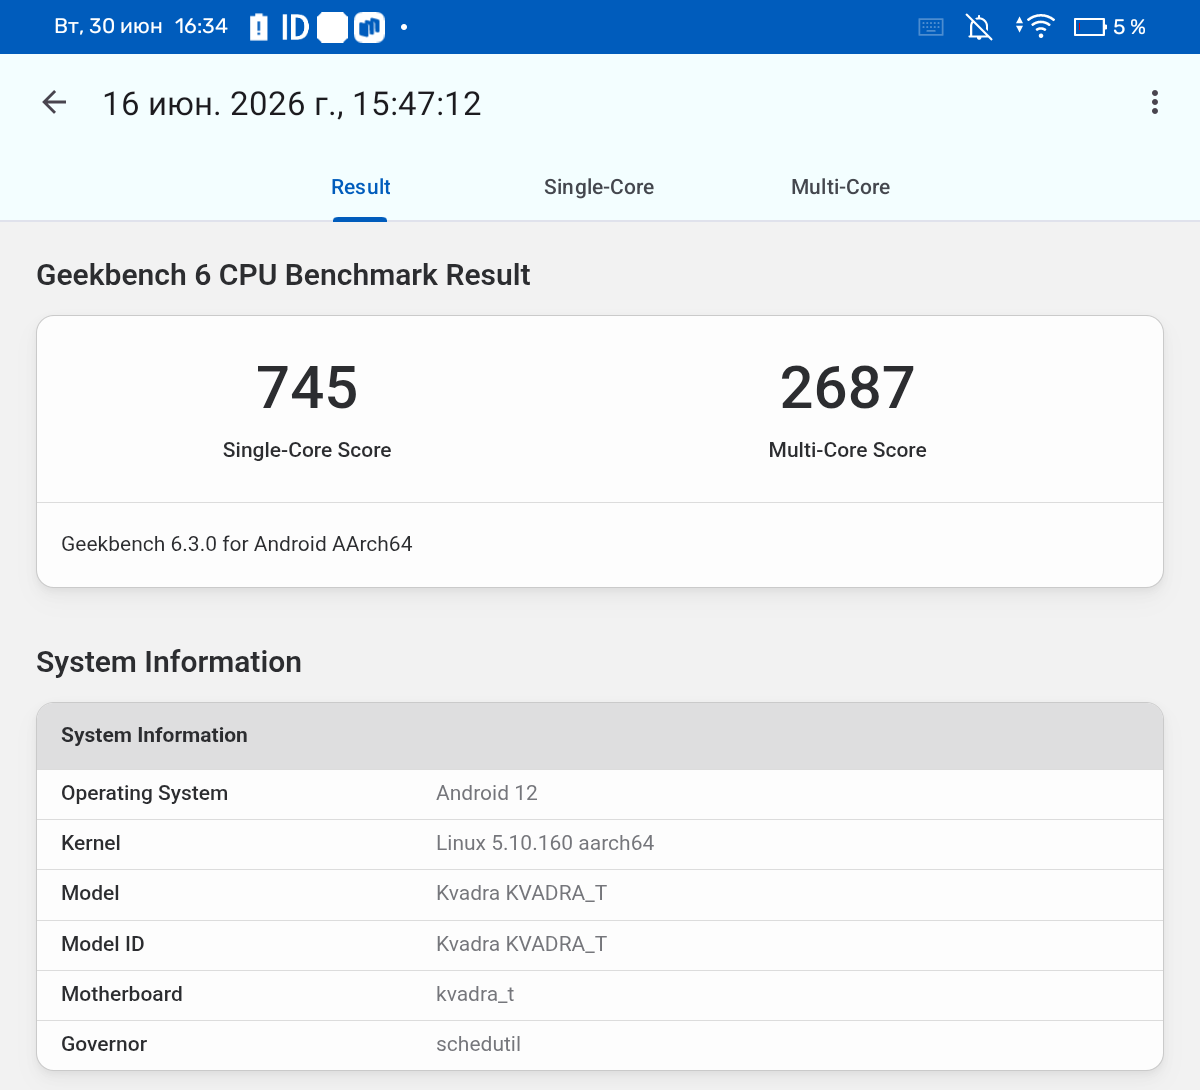
Task: Select the Motherboard row label
Action: tap(122, 994)
